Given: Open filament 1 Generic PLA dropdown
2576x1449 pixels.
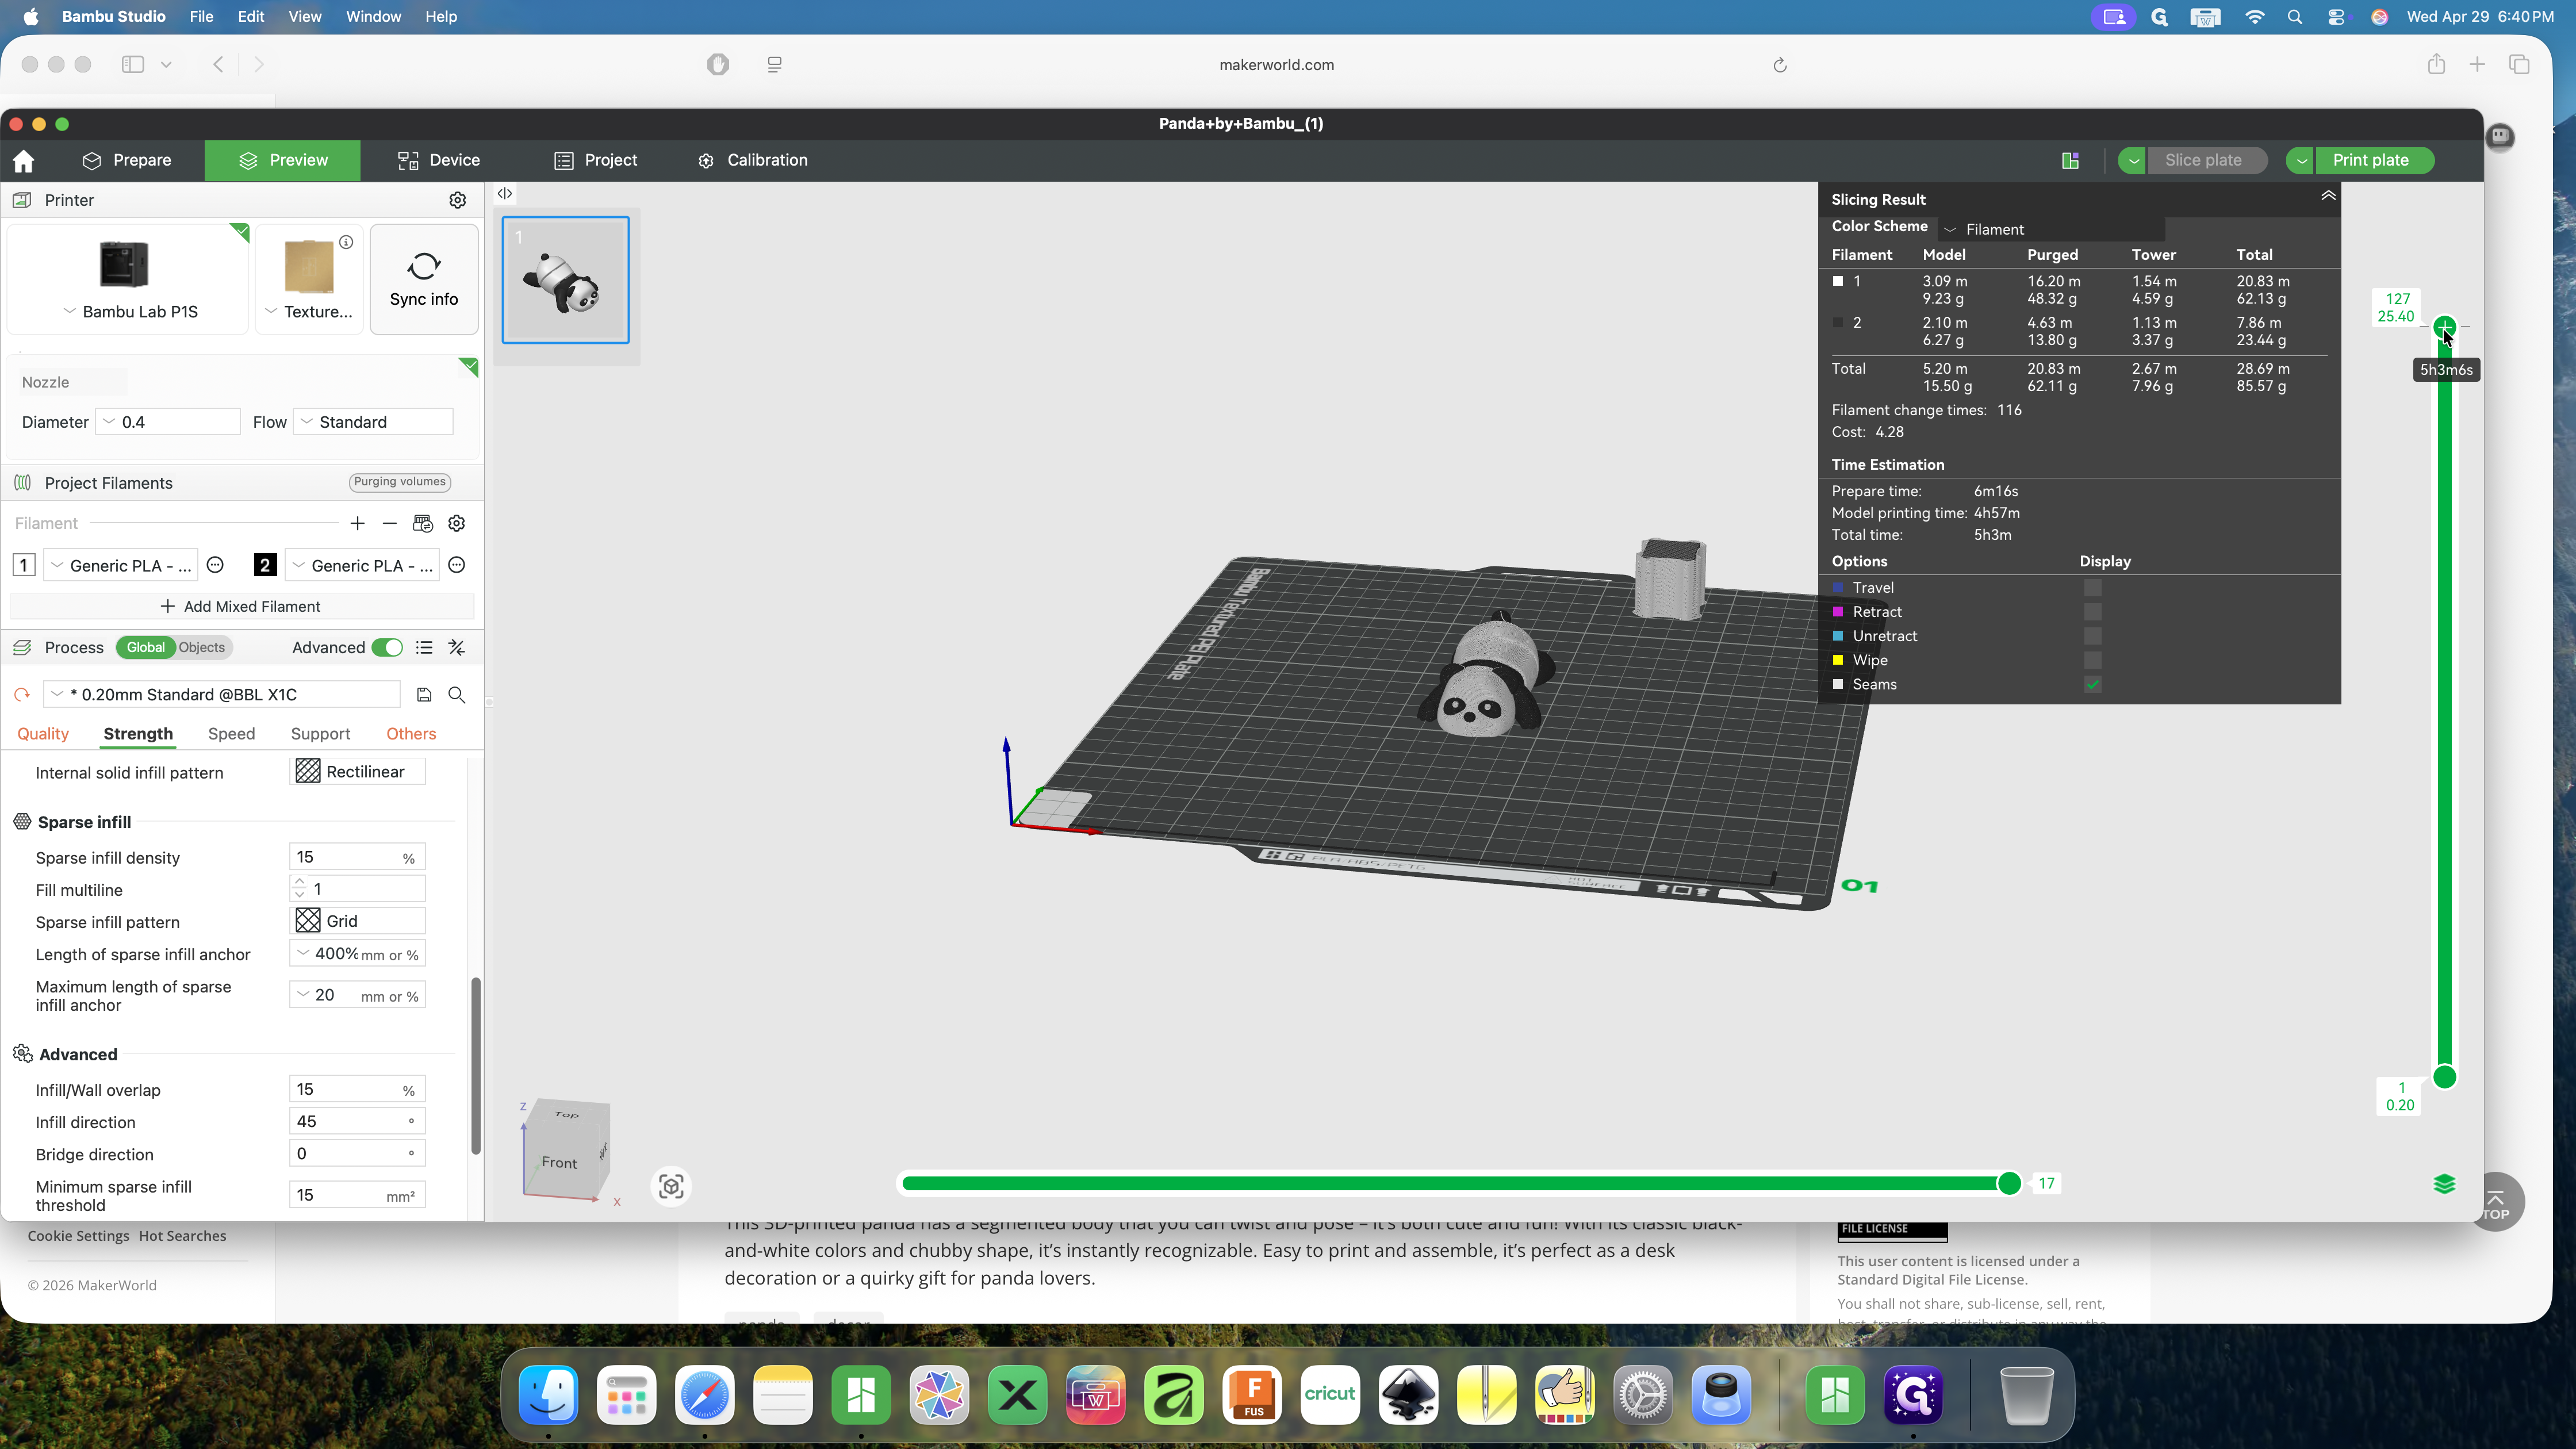Looking at the screenshot, I should pos(121,566).
